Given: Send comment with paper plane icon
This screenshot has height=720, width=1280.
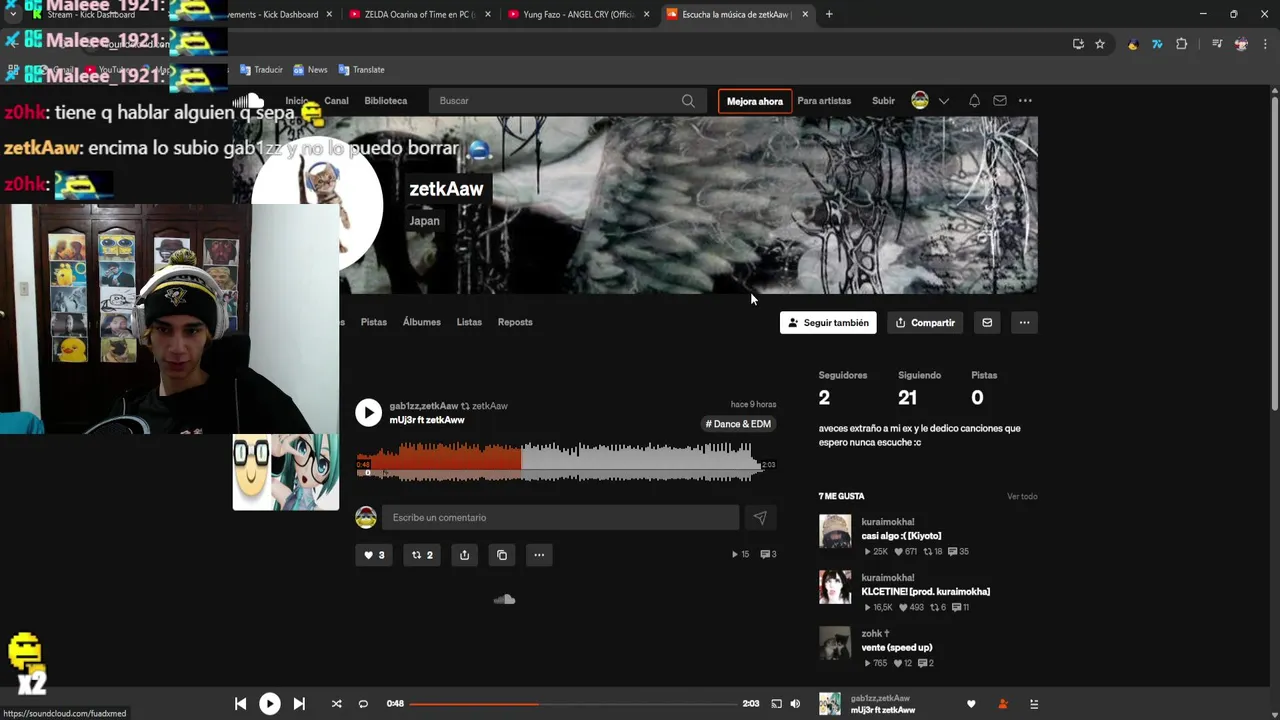Looking at the screenshot, I should tap(760, 517).
